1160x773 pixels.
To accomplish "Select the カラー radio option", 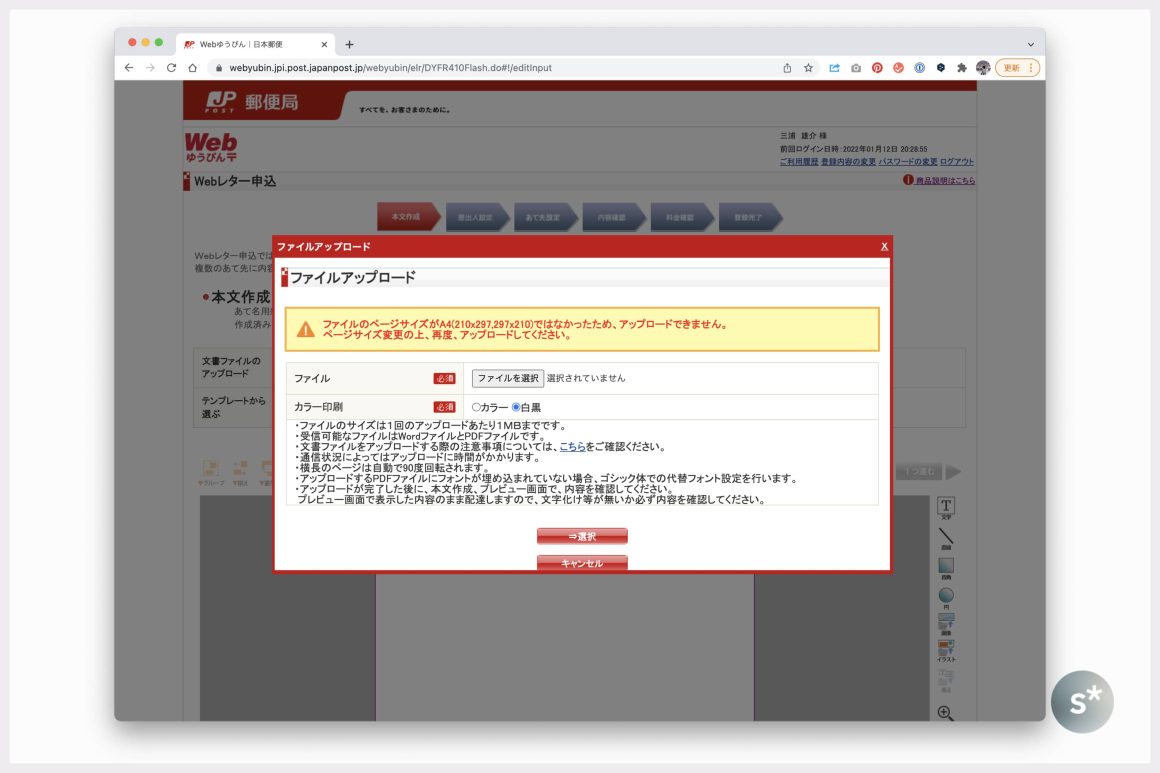I will point(477,407).
